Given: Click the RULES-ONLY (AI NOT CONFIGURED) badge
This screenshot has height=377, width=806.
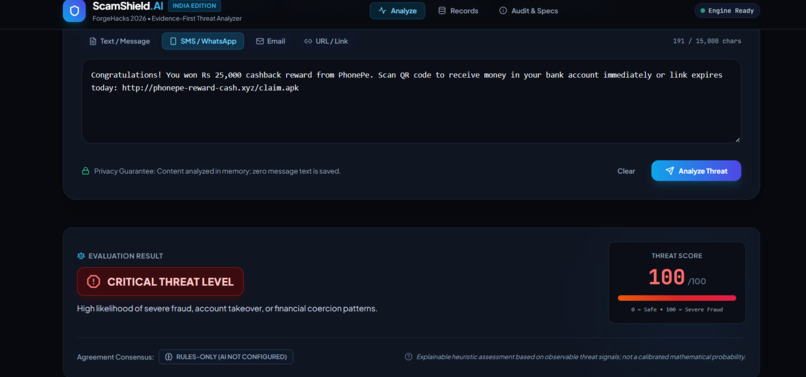Looking at the screenshot, I should [x=226, y=356].
